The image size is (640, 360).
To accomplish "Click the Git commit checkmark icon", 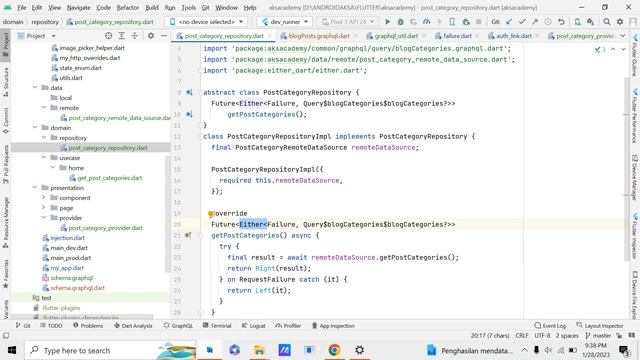I will pyautogui.click(x=522, y=22).
